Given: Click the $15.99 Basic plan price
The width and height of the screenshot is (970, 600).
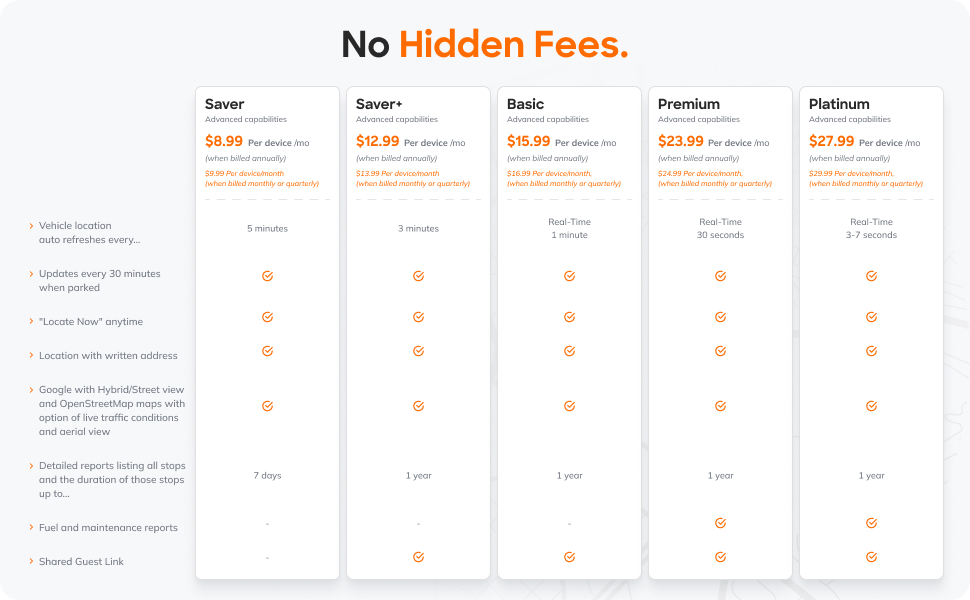Looking at the screenshot, I should (x=529, y=142).
